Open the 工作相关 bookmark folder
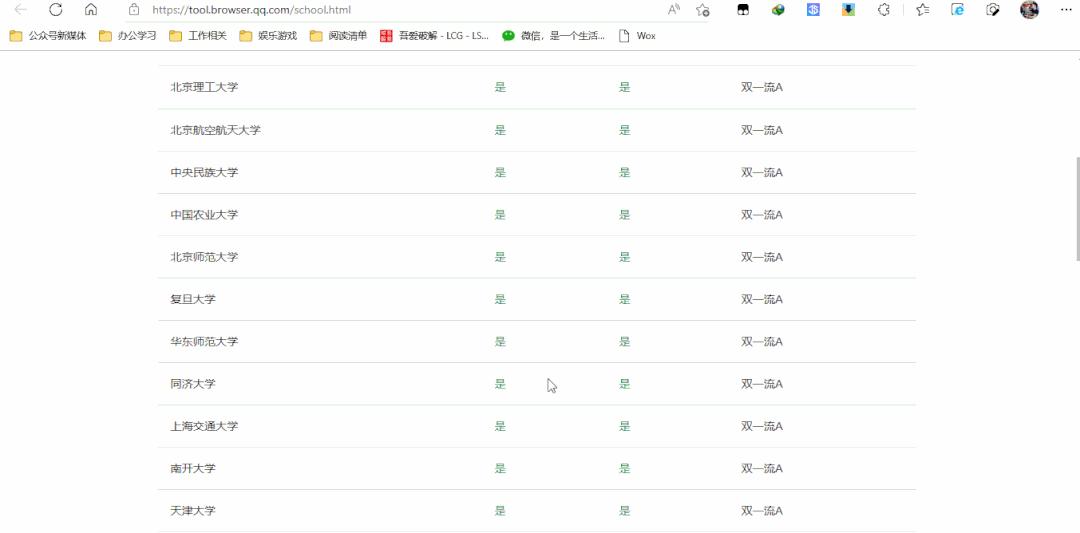Image resolution: width=1080 pixels, height=533 pixels. point(198,36)
